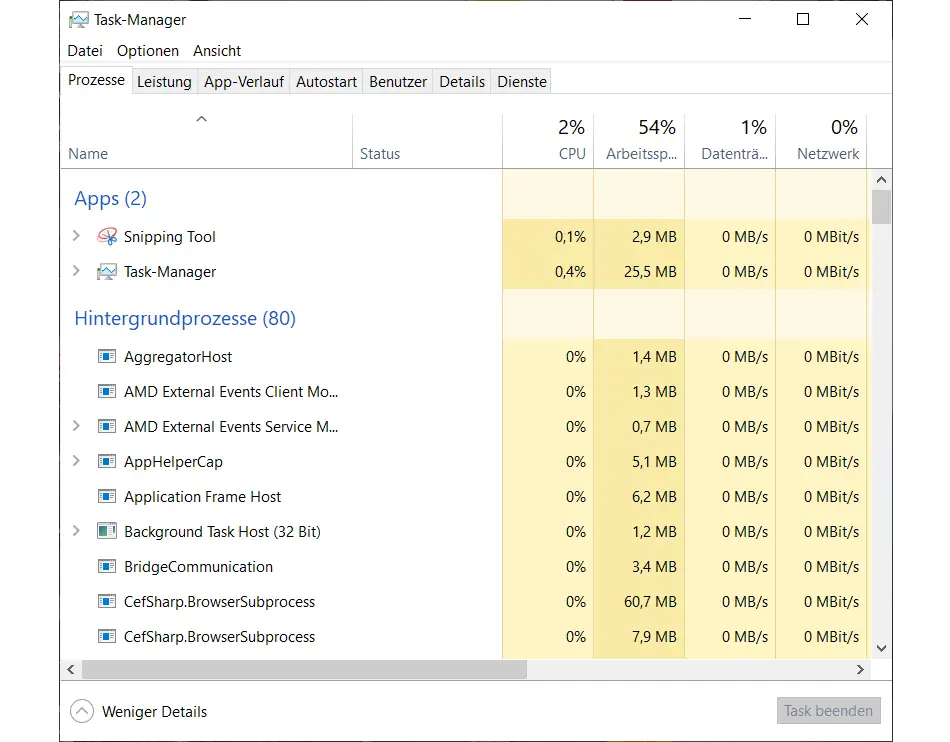Screen dimensions: 950x742
Task: Click the AMD External Events Service icon
Action: coord(107,426)
